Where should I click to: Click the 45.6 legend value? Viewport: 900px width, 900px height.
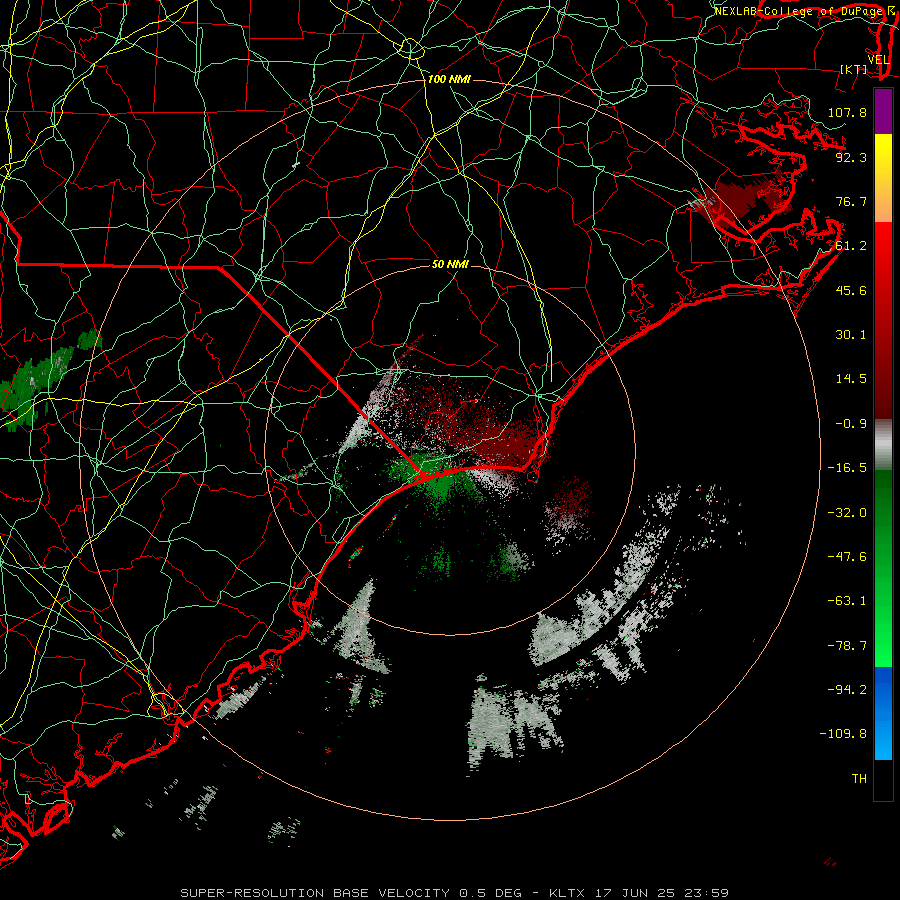point(851,290)
